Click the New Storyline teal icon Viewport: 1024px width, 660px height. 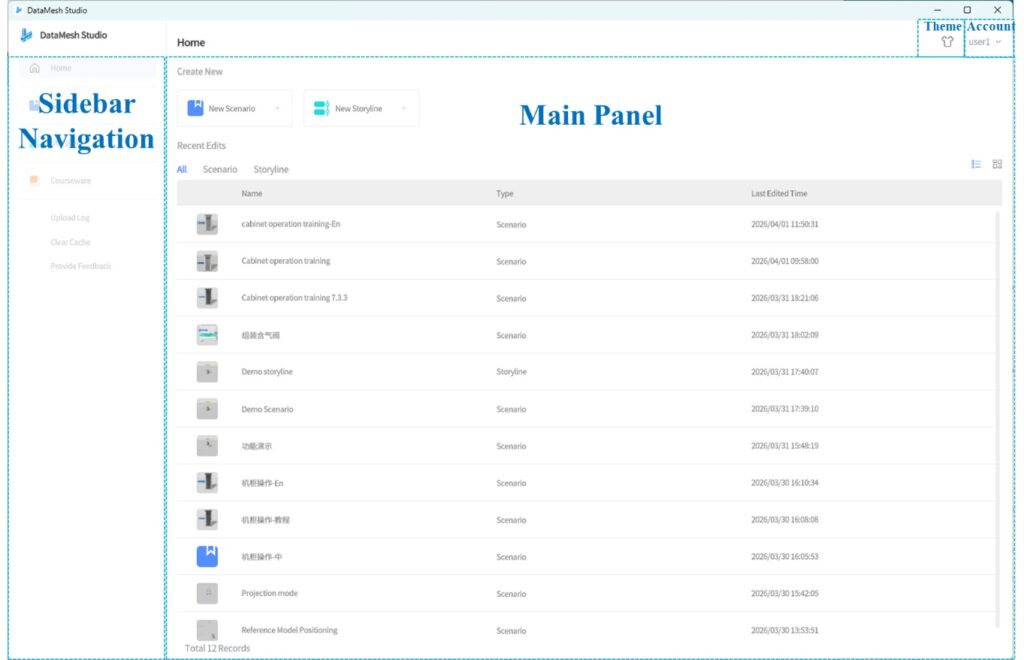coord(321,108)
